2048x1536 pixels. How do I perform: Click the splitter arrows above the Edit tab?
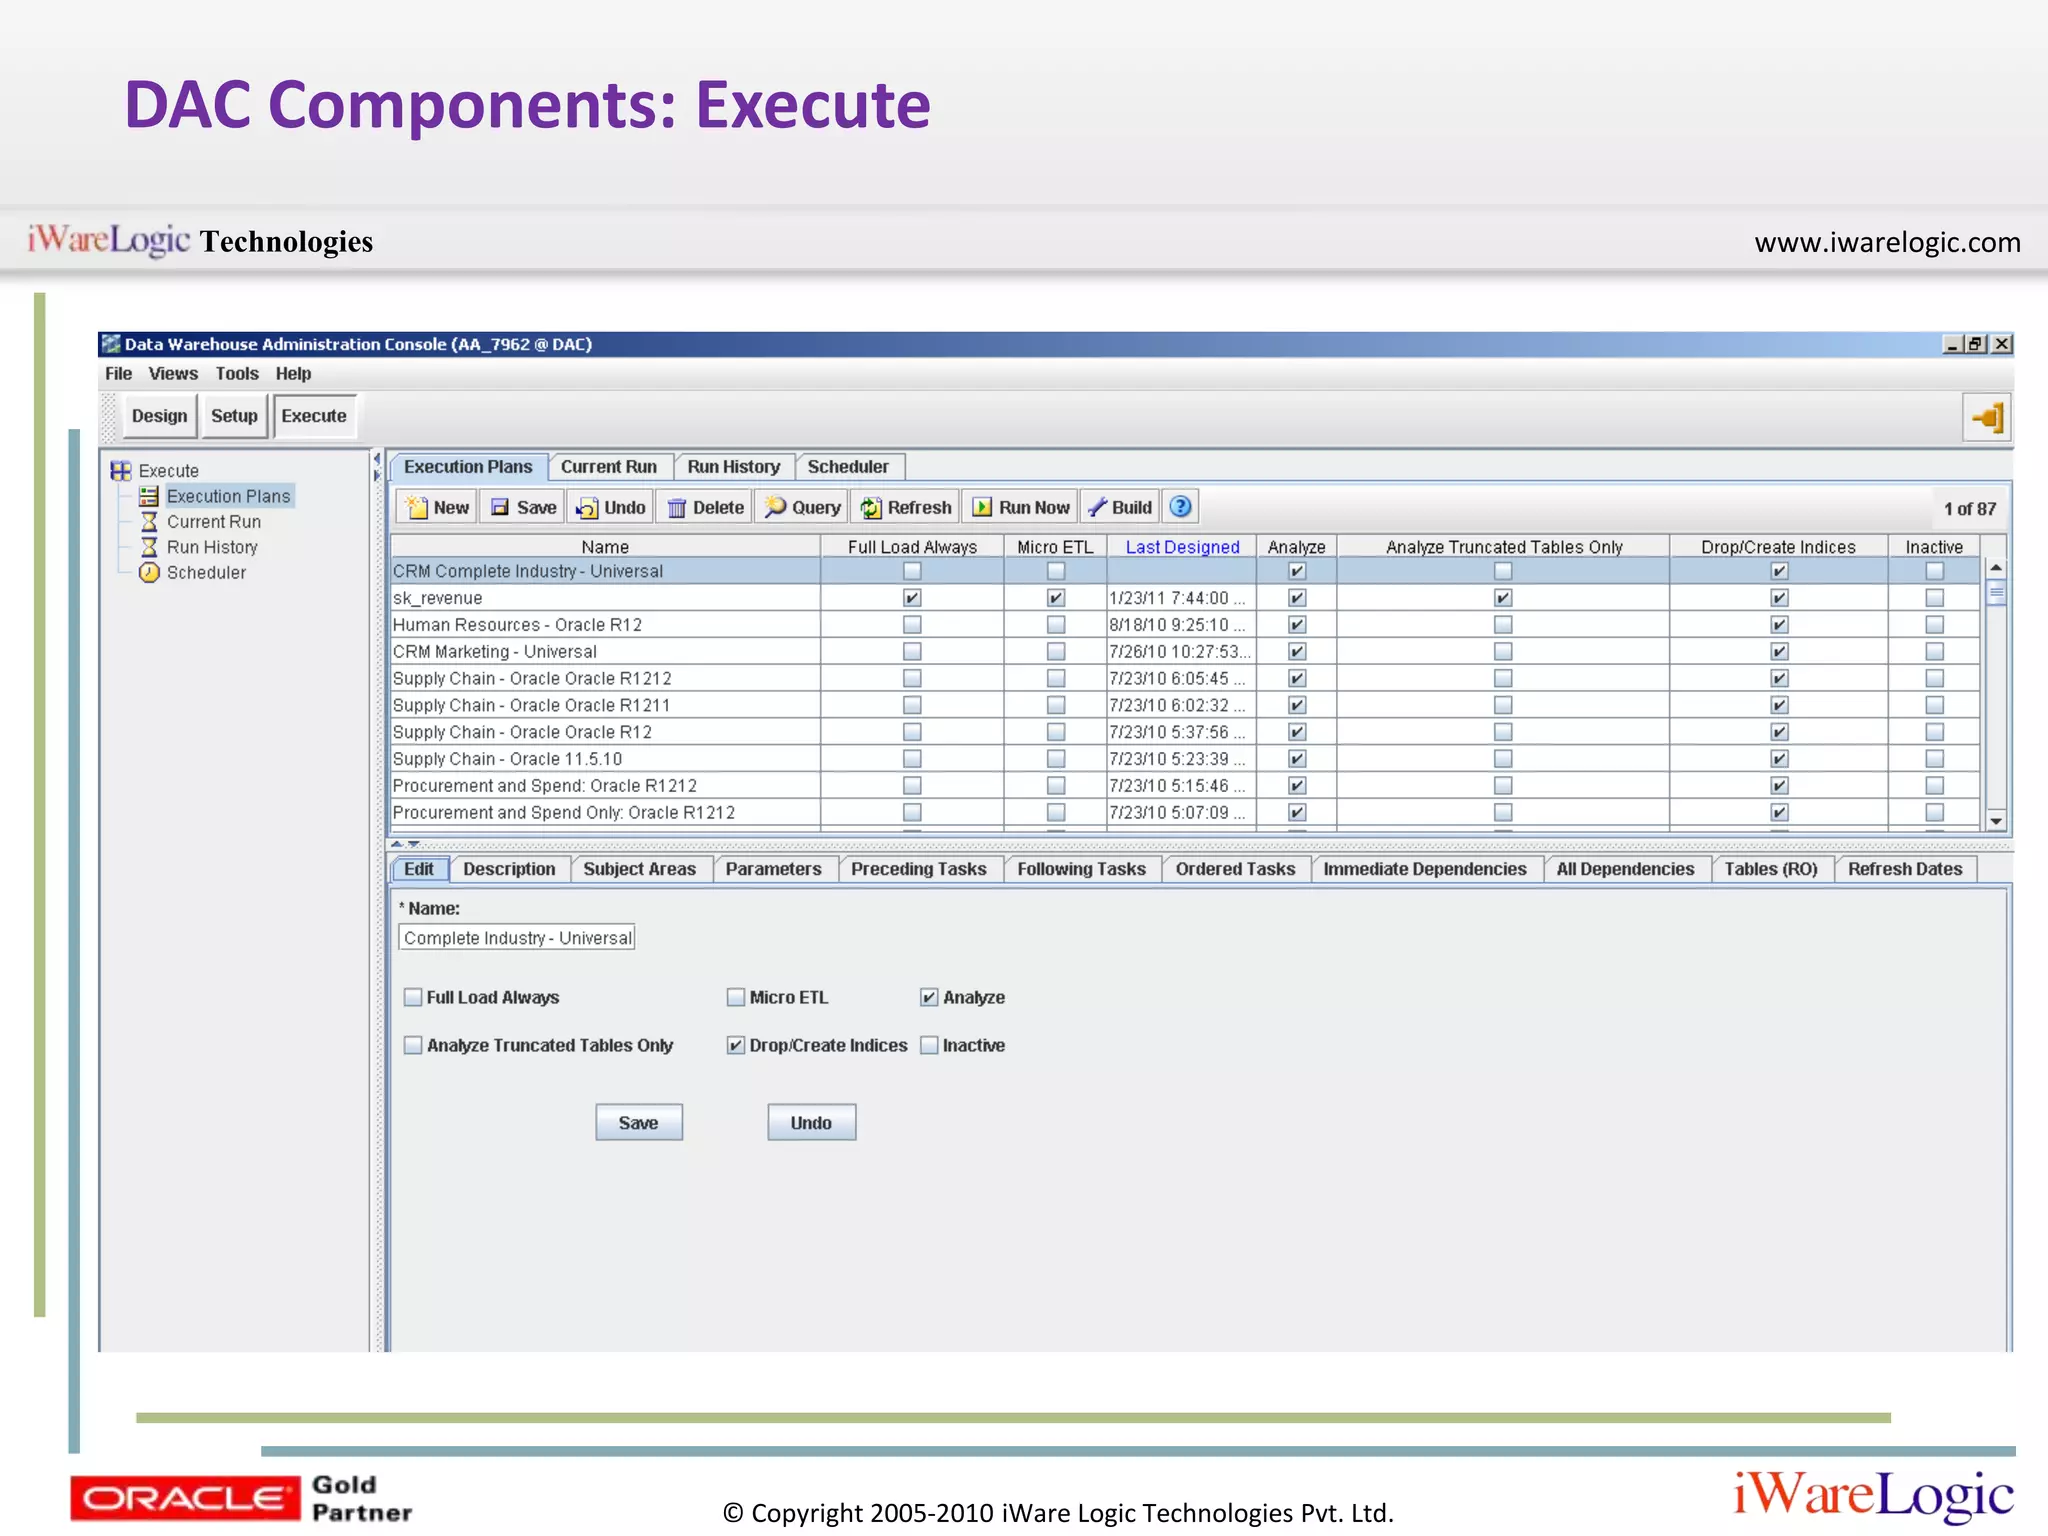[405, 844]
